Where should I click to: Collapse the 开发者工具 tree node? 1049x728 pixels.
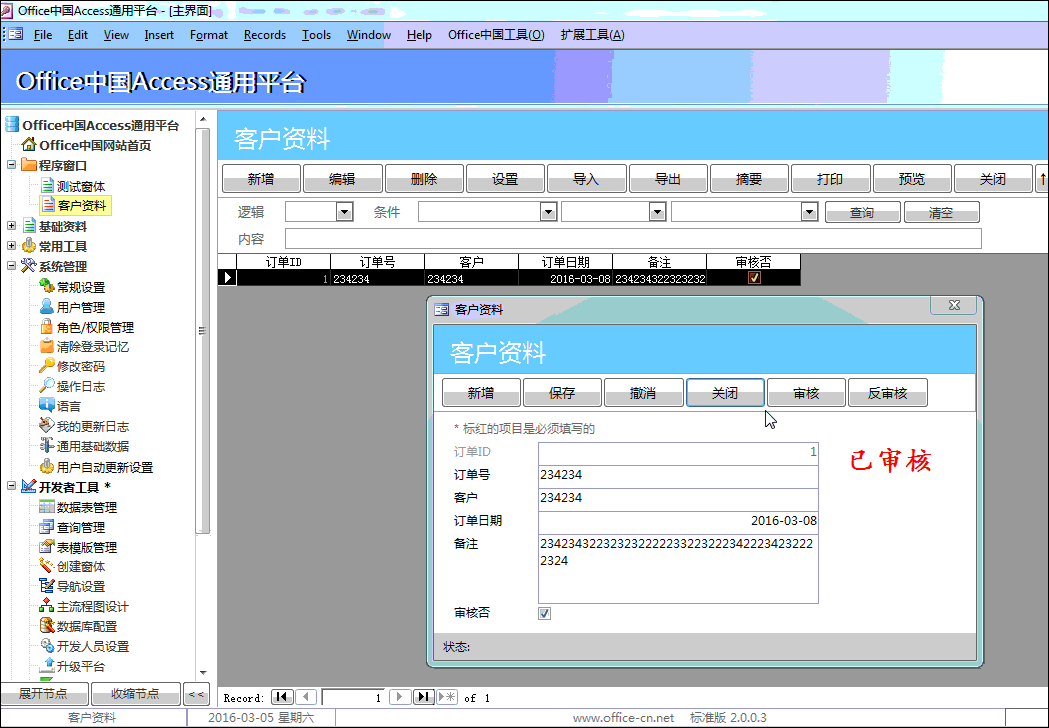pyautogui.click(x=11, y=486)
